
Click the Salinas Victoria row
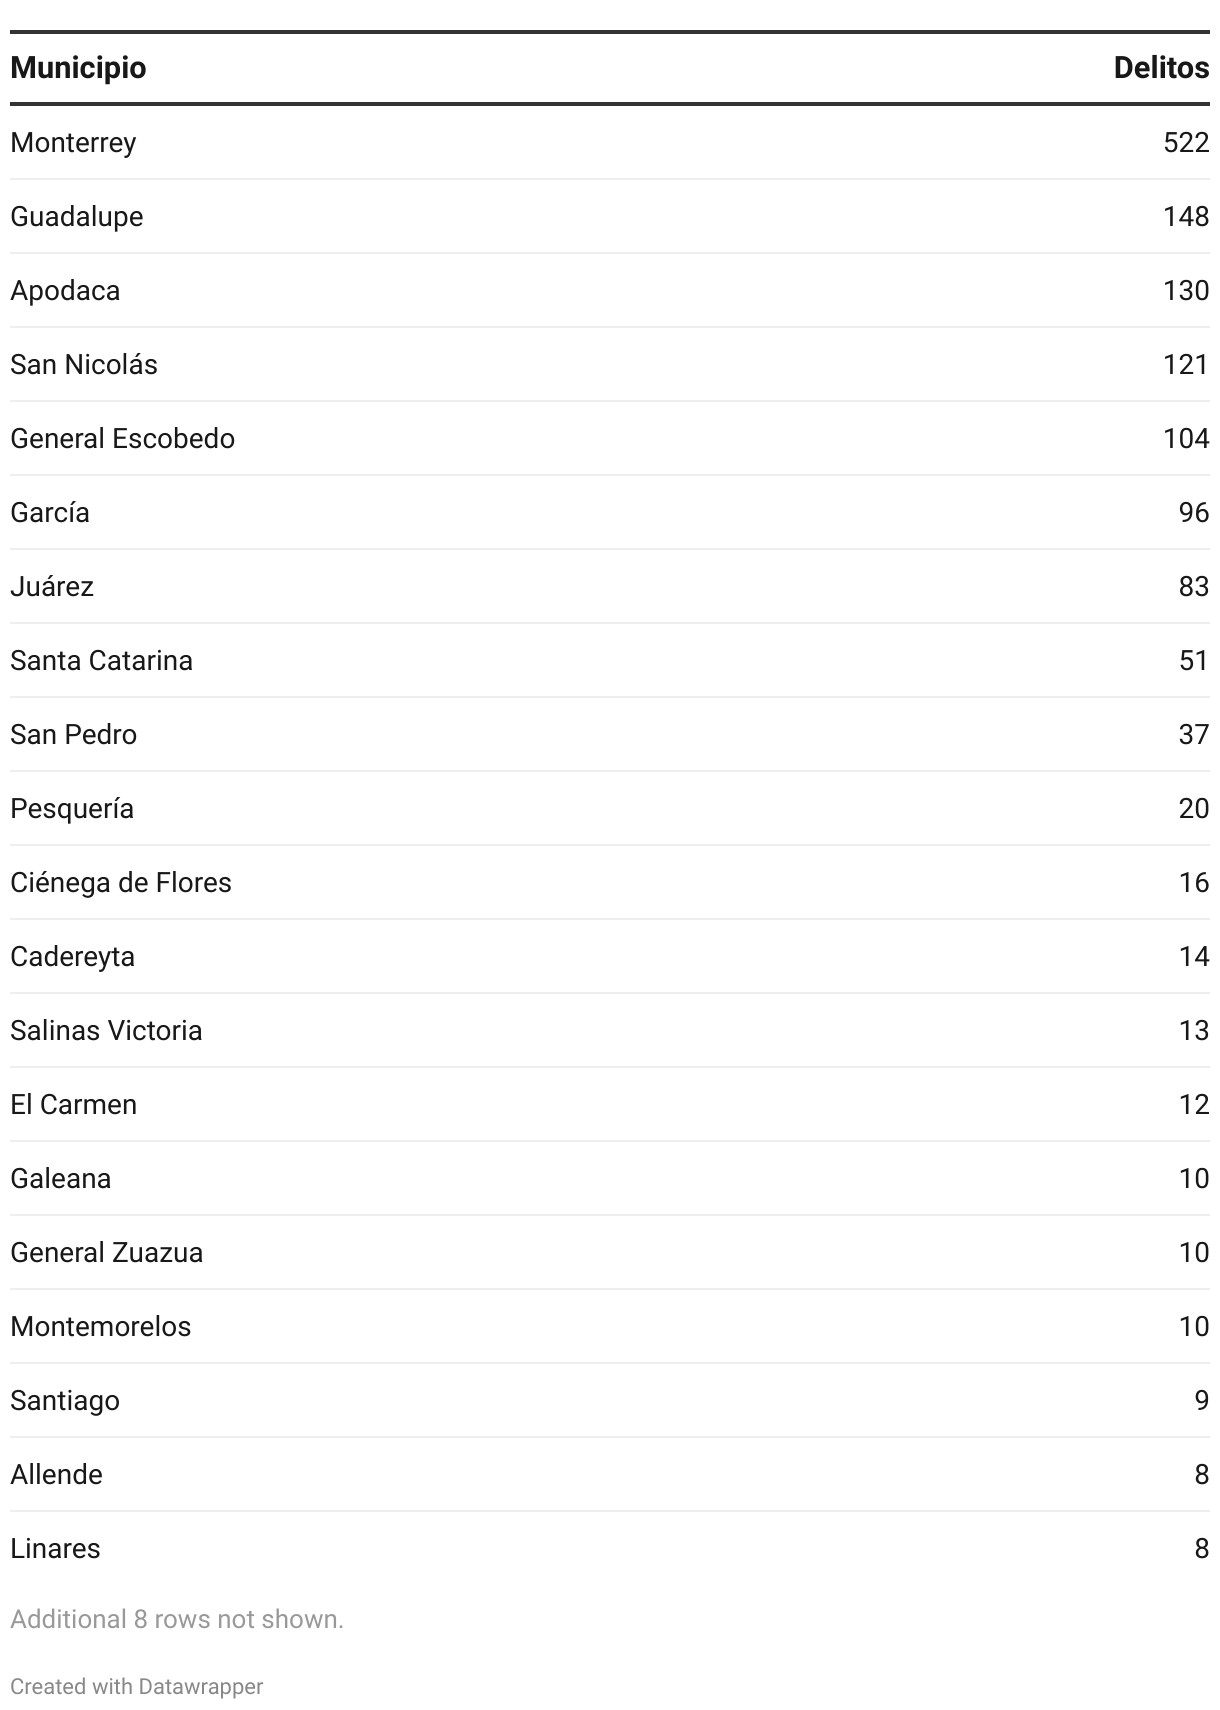(610, 1031)
